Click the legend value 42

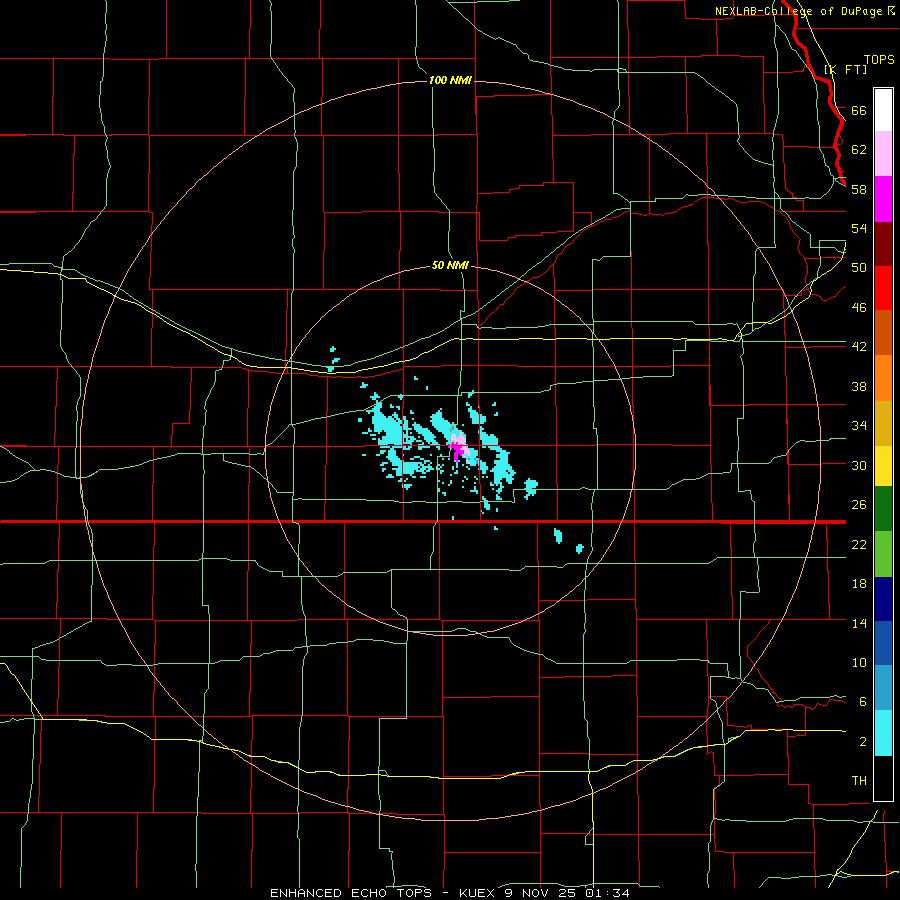click(x=859, y=347)
